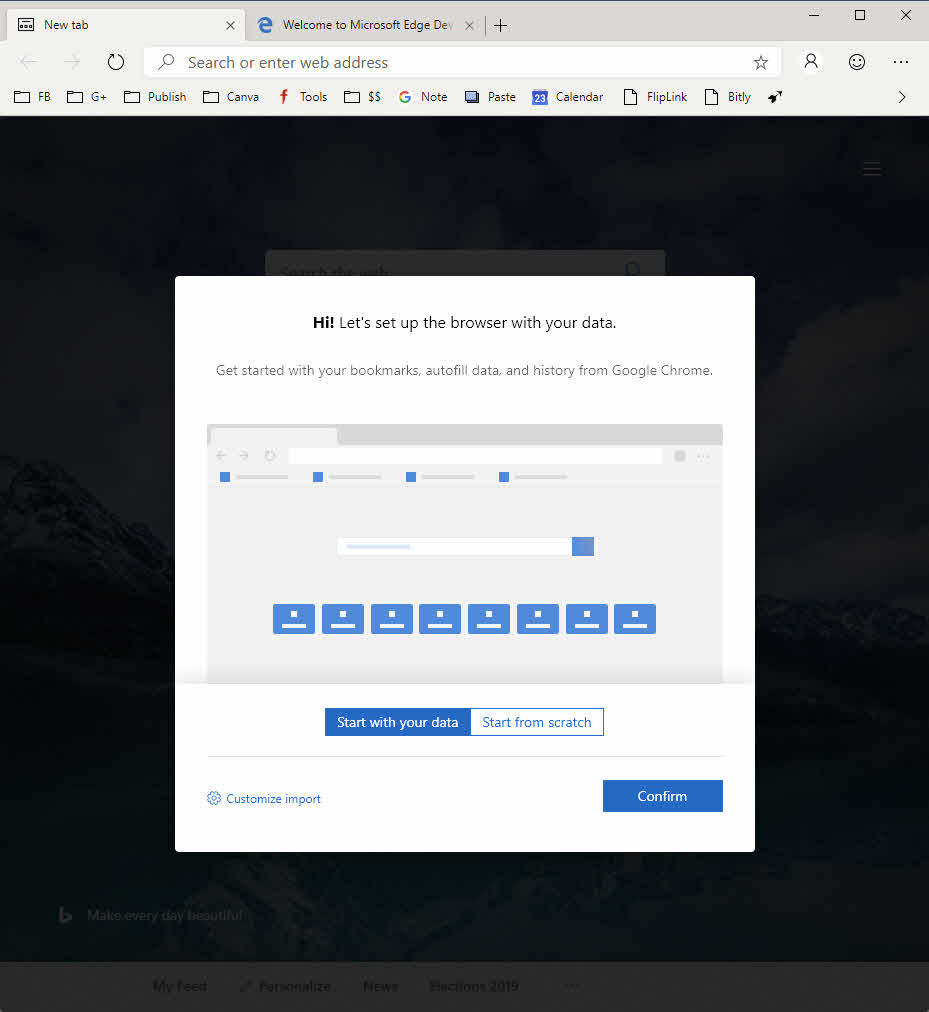Open a new tab with plus icon
This screenshot has height=1012, width=929.
click(500, 25)
